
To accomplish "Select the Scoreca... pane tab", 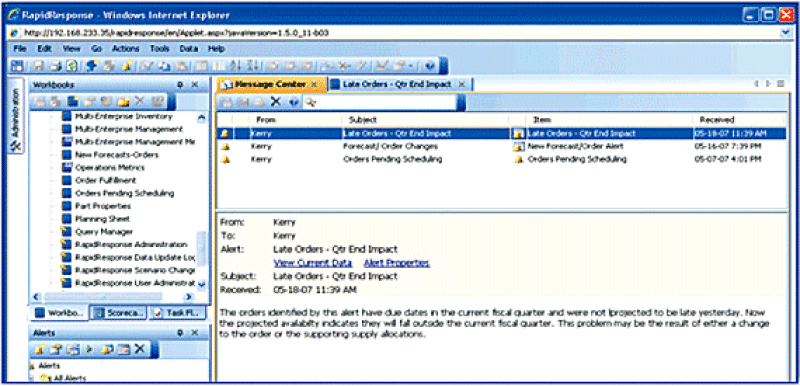I will [119, 313].
